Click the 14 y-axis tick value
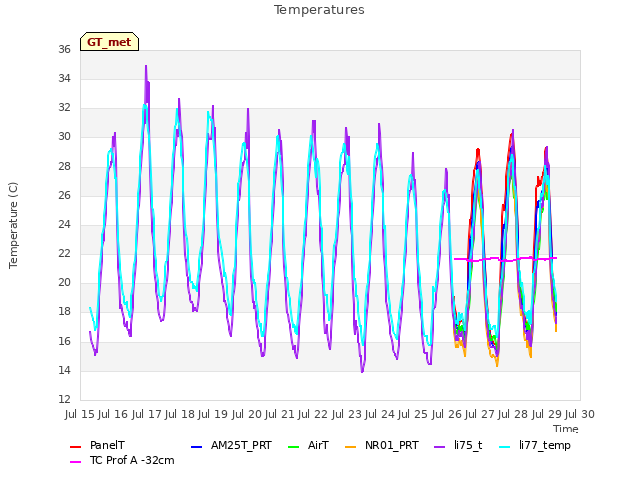 click(x=64, y=370)
